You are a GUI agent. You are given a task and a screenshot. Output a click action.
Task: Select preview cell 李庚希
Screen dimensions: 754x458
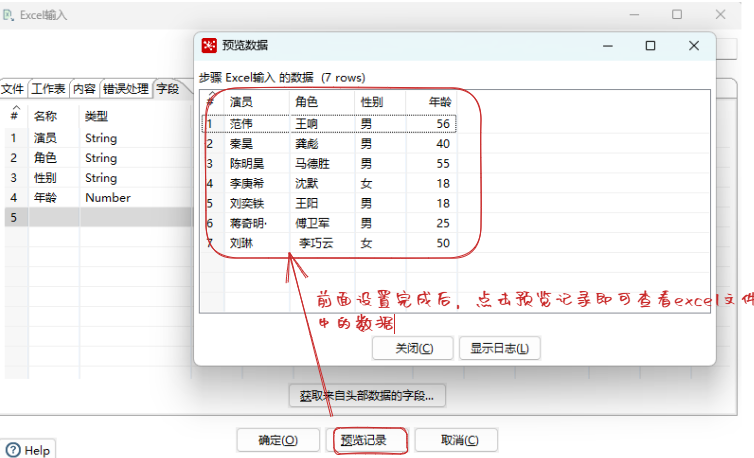(x=247, y=183)
